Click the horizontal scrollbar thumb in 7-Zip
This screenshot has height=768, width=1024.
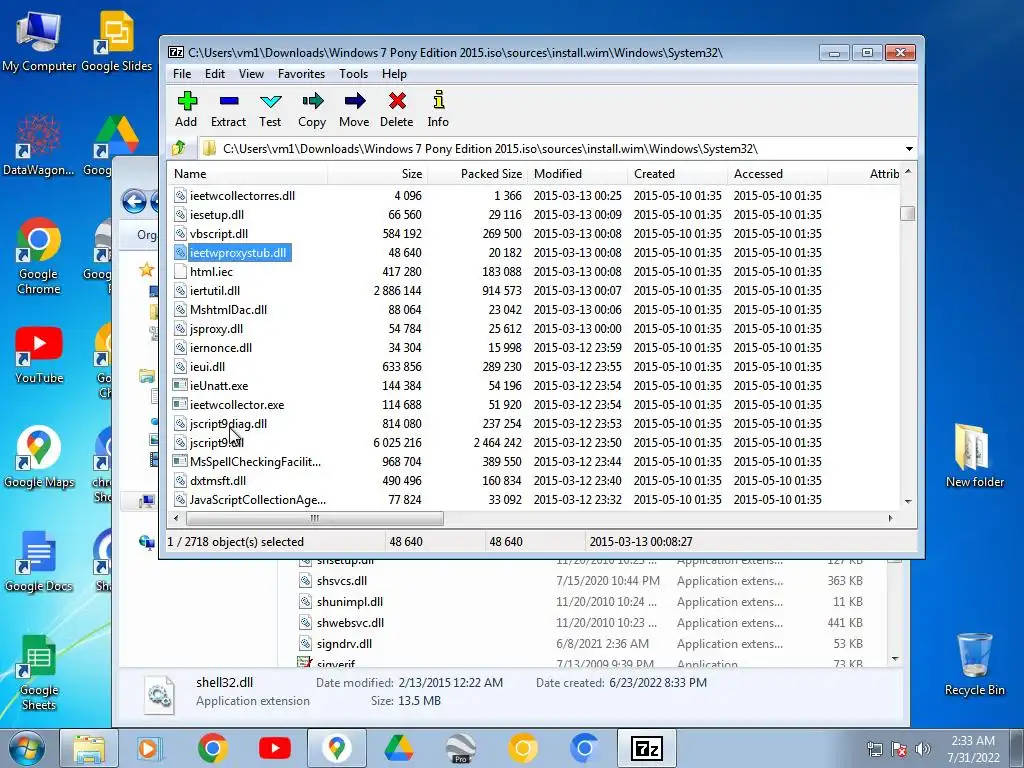pos(315,519)
